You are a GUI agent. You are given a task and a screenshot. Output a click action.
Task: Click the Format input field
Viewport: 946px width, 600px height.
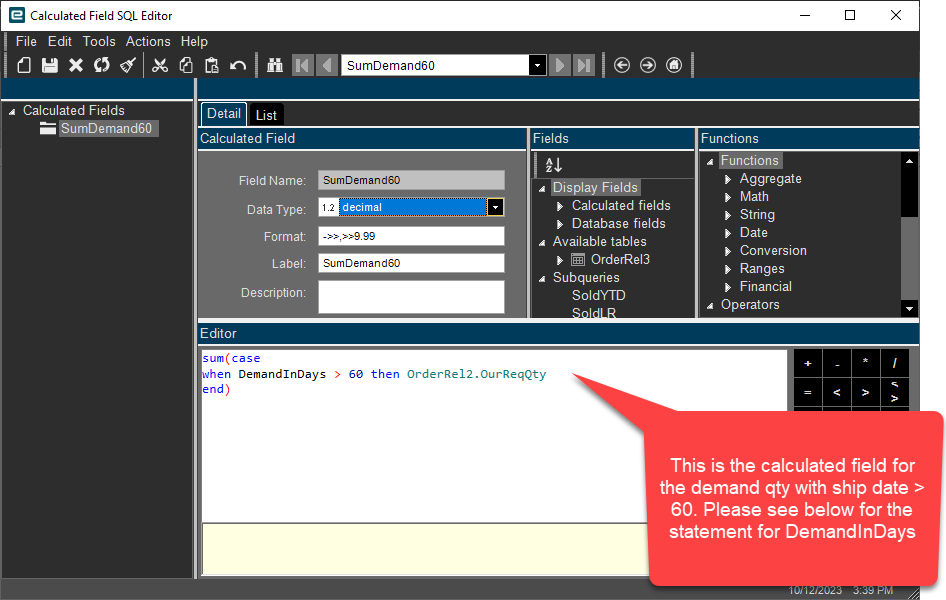[x=411, y=236]
